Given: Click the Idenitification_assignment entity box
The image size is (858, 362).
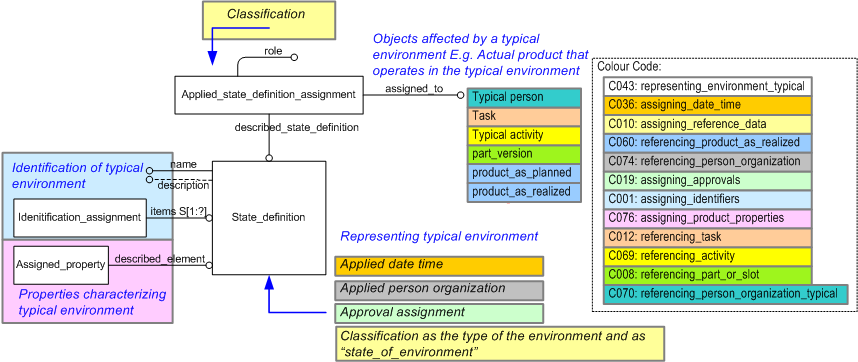Looking at the screenshot, I should click(80, 218).
